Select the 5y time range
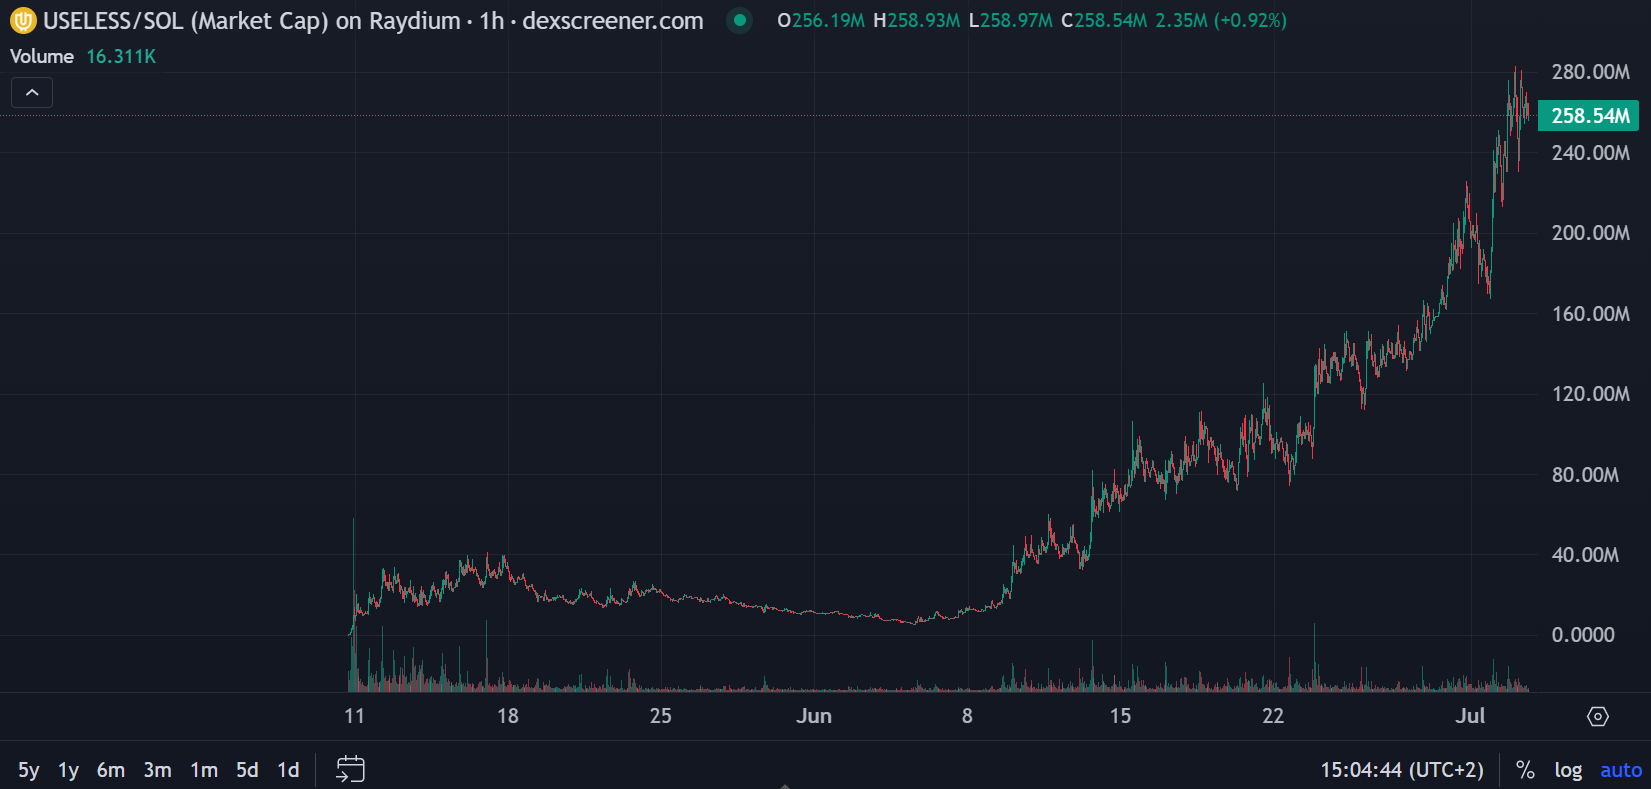Image resolution: width=1651 pixels, height=789 pixels. (29, 770)
